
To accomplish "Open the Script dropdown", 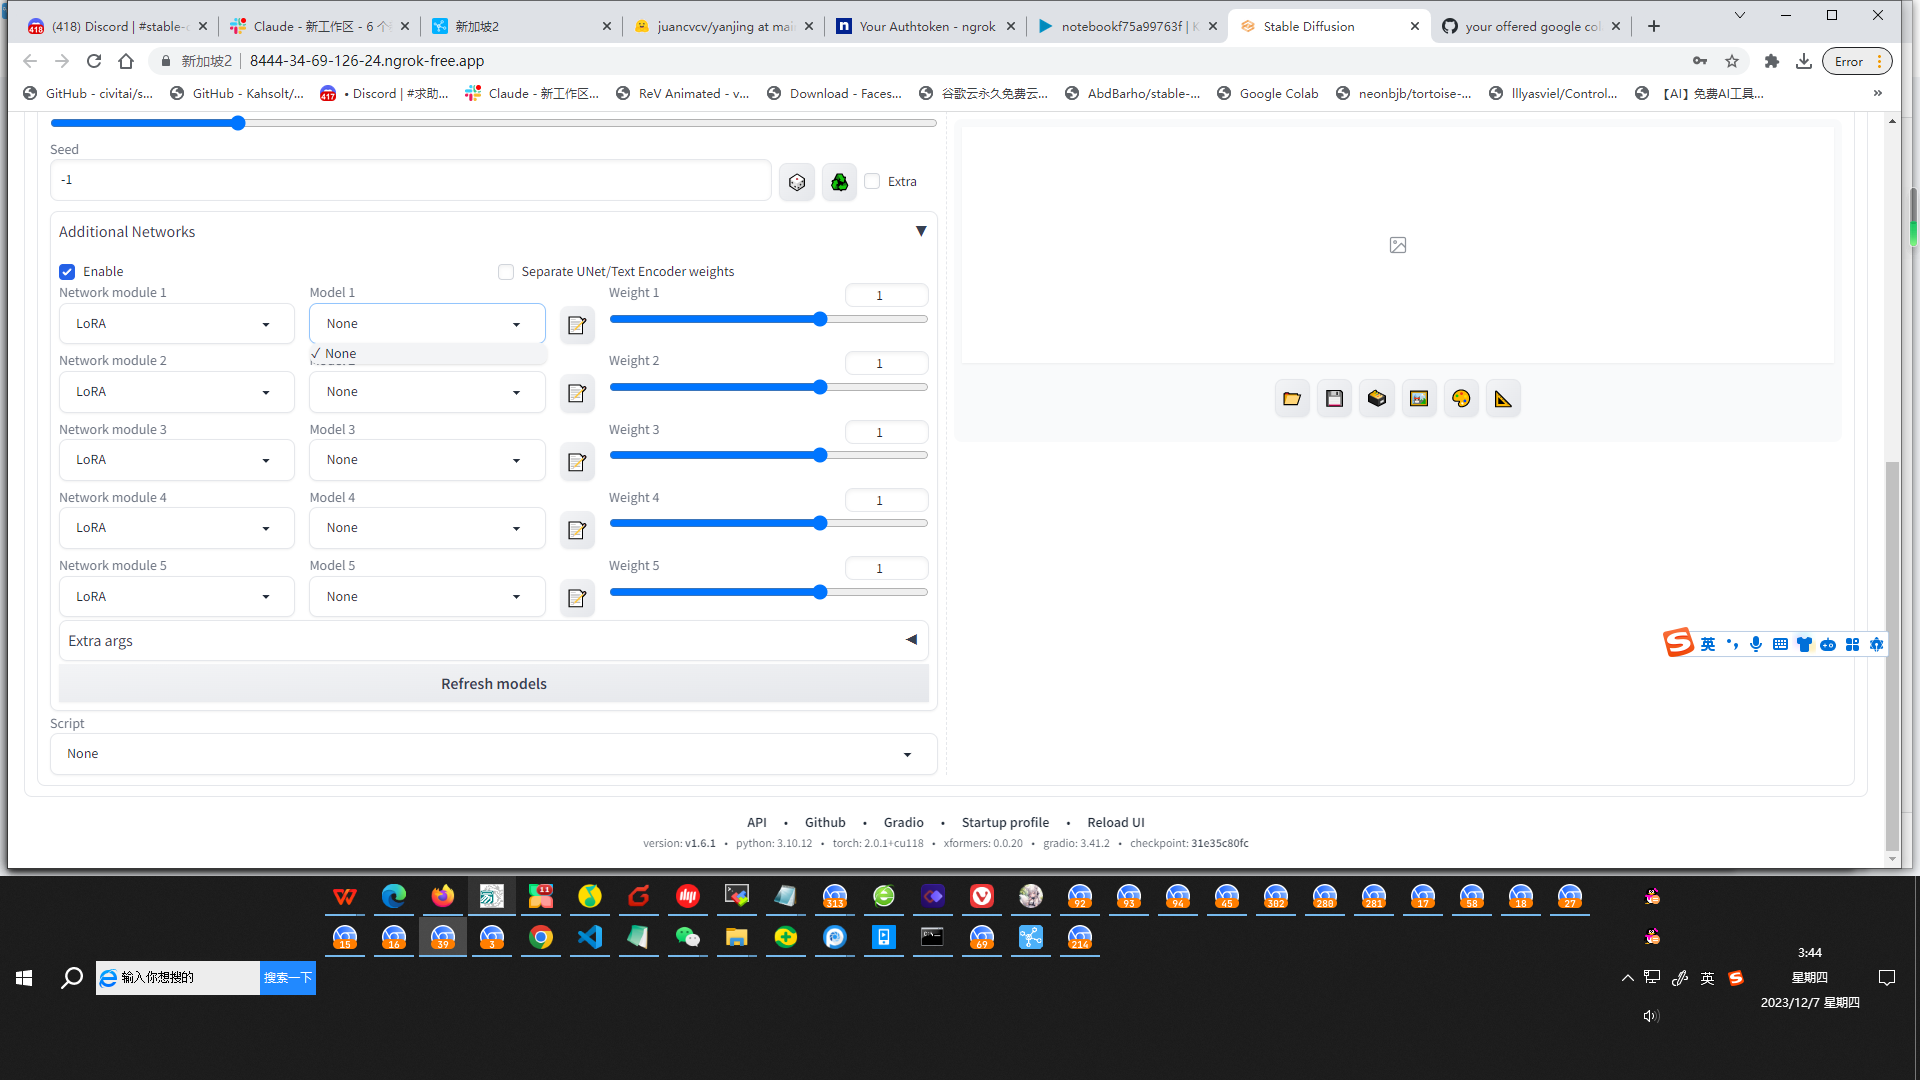I will (x=493, y=753).
